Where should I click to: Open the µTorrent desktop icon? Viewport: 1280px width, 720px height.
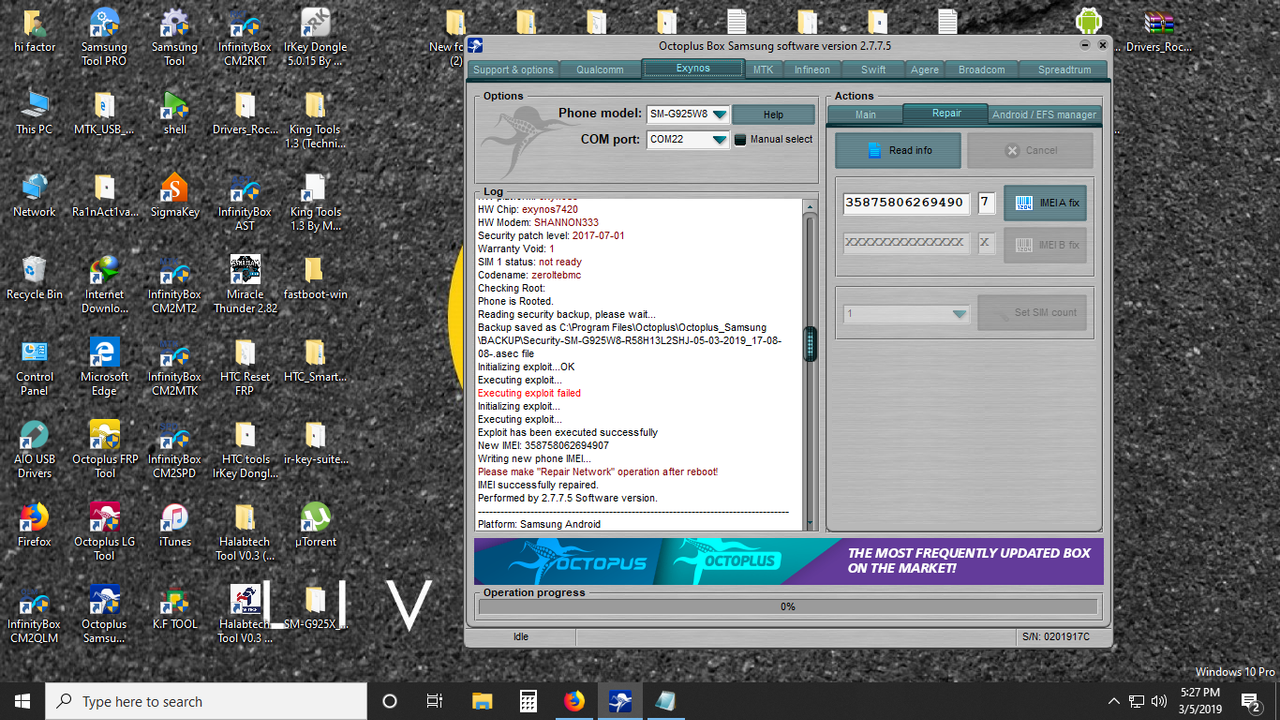coord(315,525)
